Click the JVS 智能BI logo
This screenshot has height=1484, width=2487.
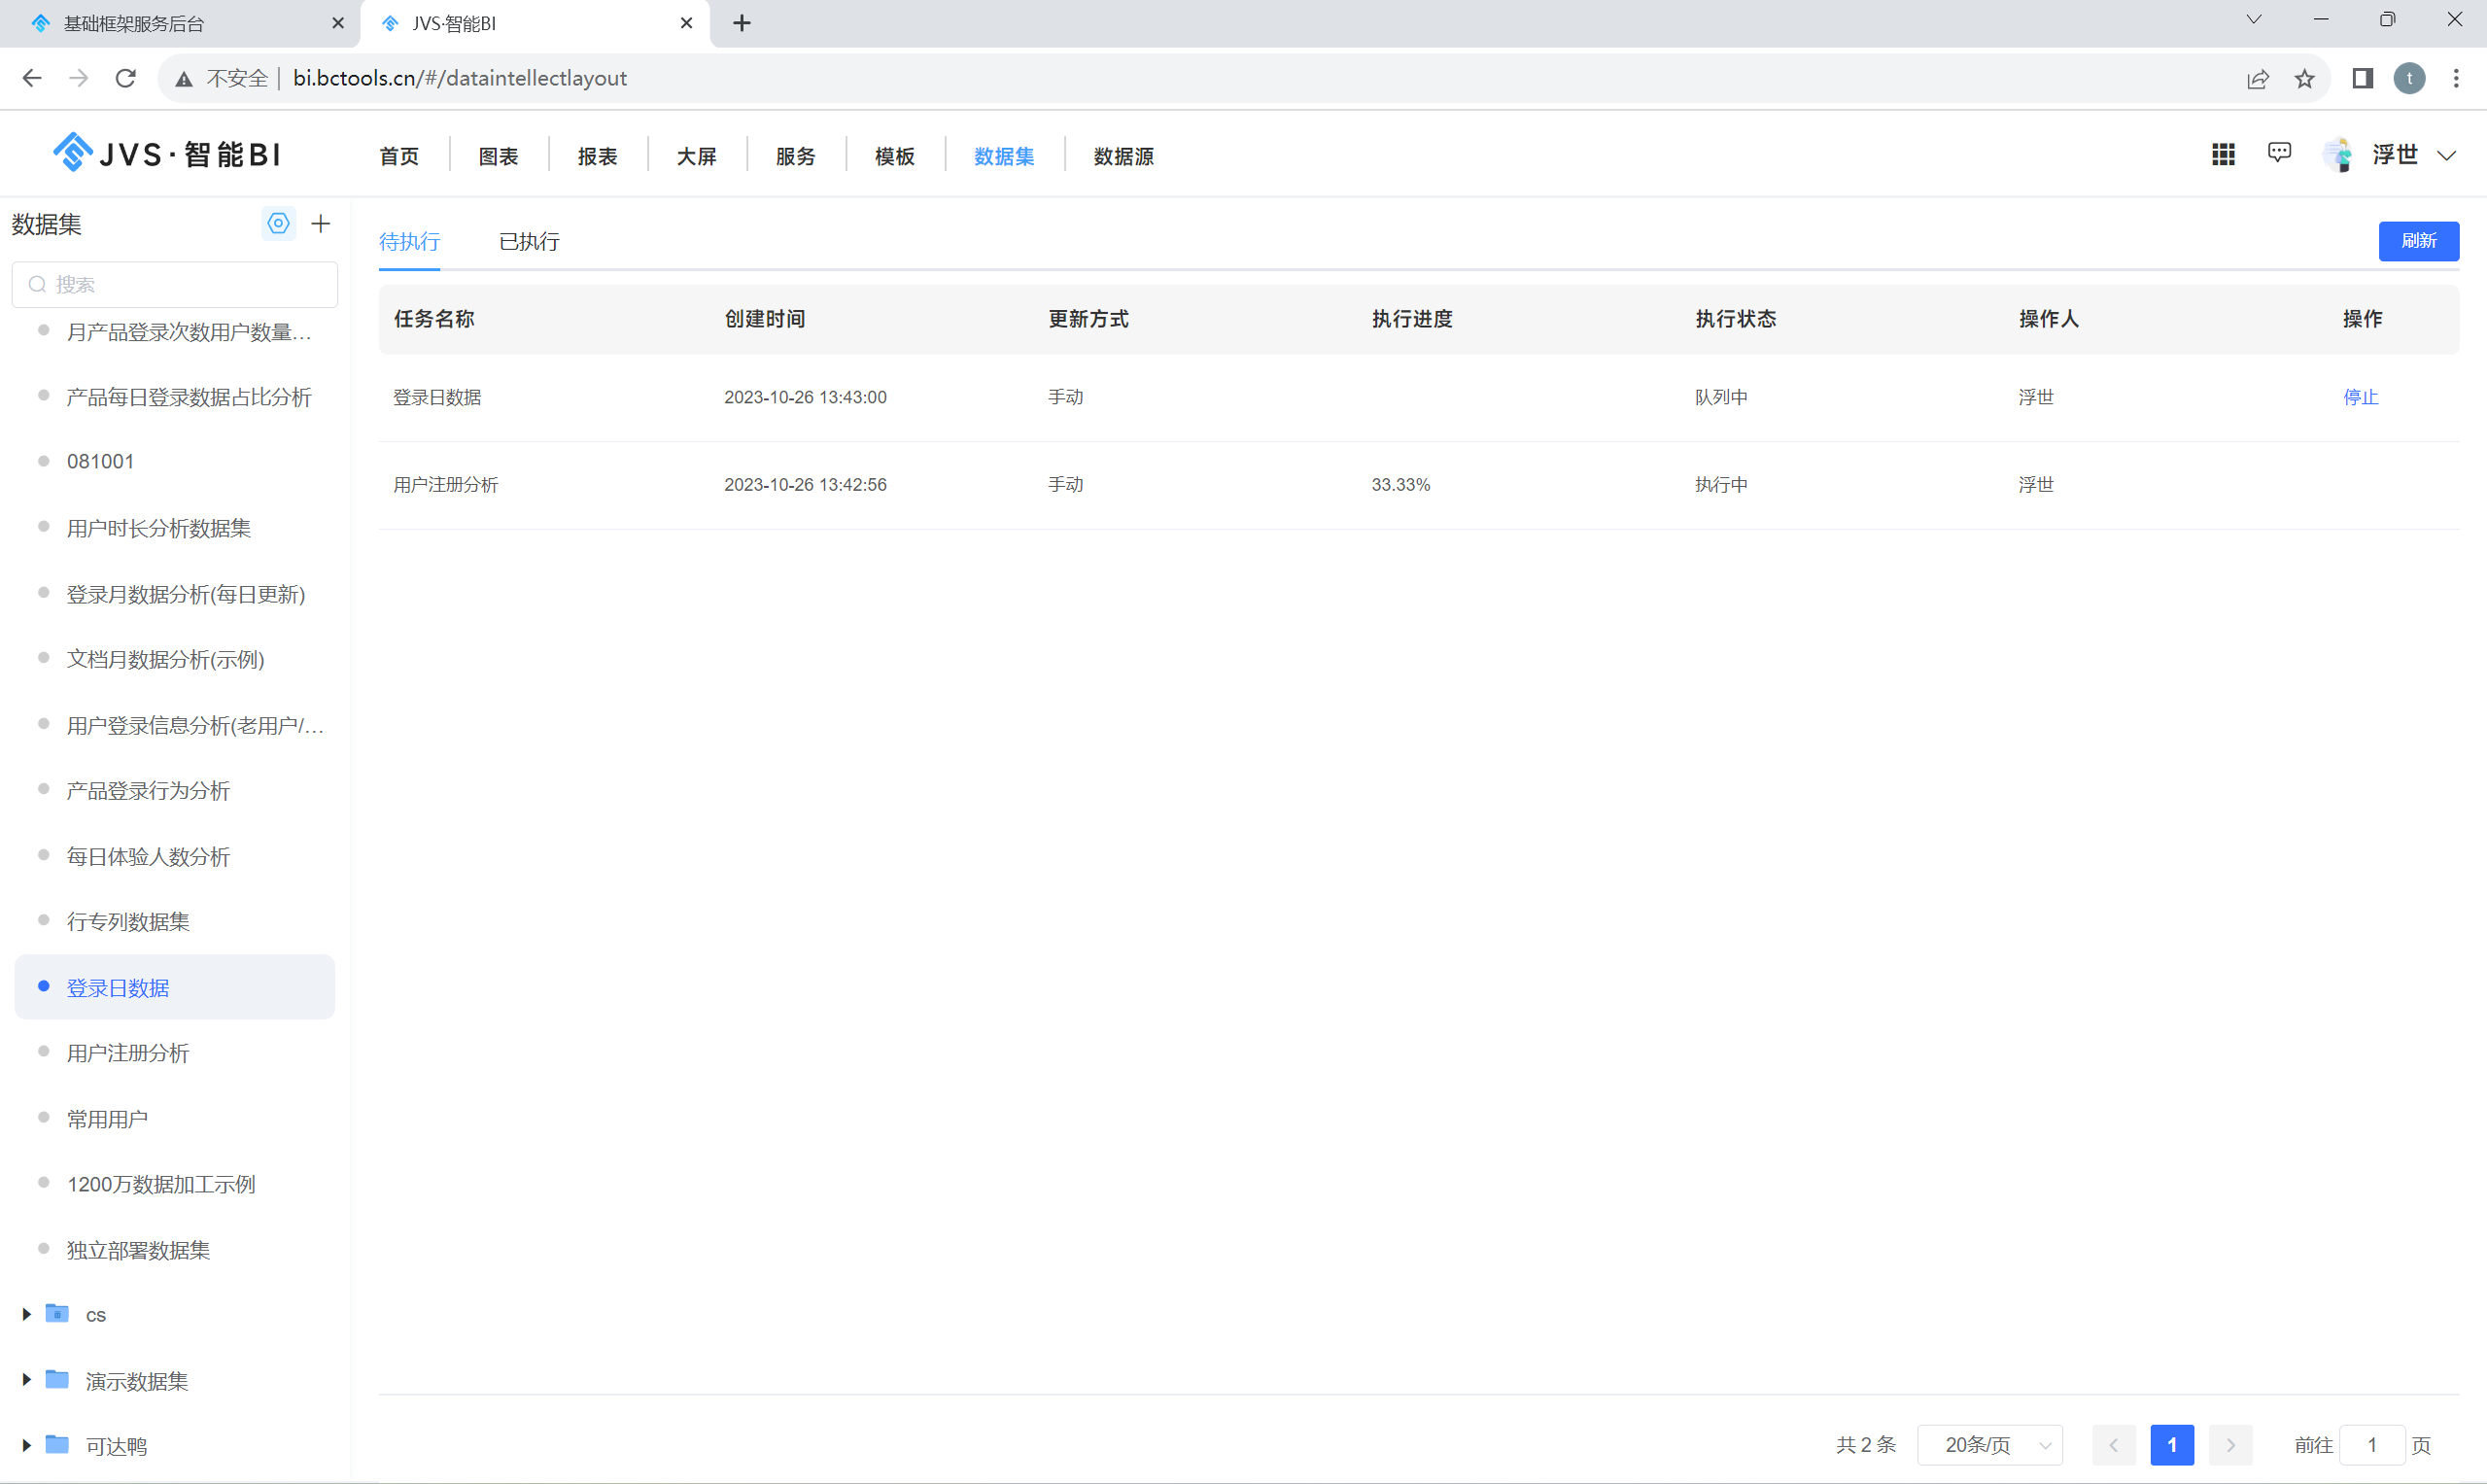pos(166,154)
